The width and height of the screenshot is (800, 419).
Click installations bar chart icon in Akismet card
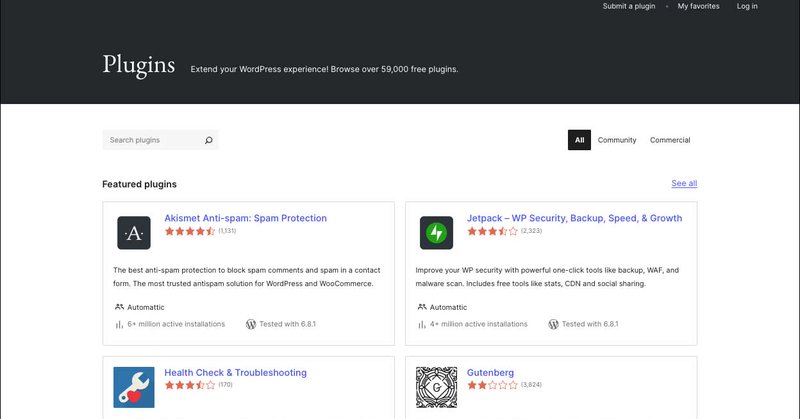[119, 324]
